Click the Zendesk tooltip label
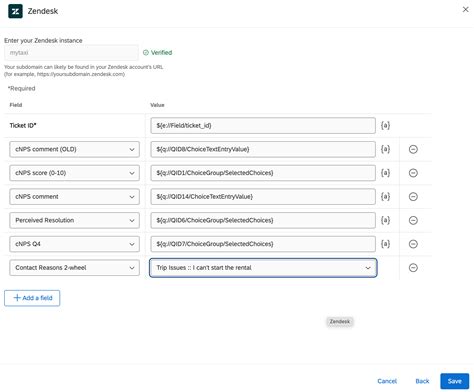This screenshot has height=392, width=474. pos(340,322)
